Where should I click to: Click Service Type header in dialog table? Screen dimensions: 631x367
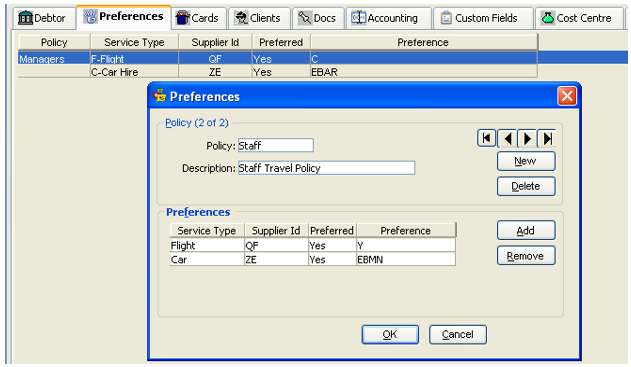click(207, 231)
